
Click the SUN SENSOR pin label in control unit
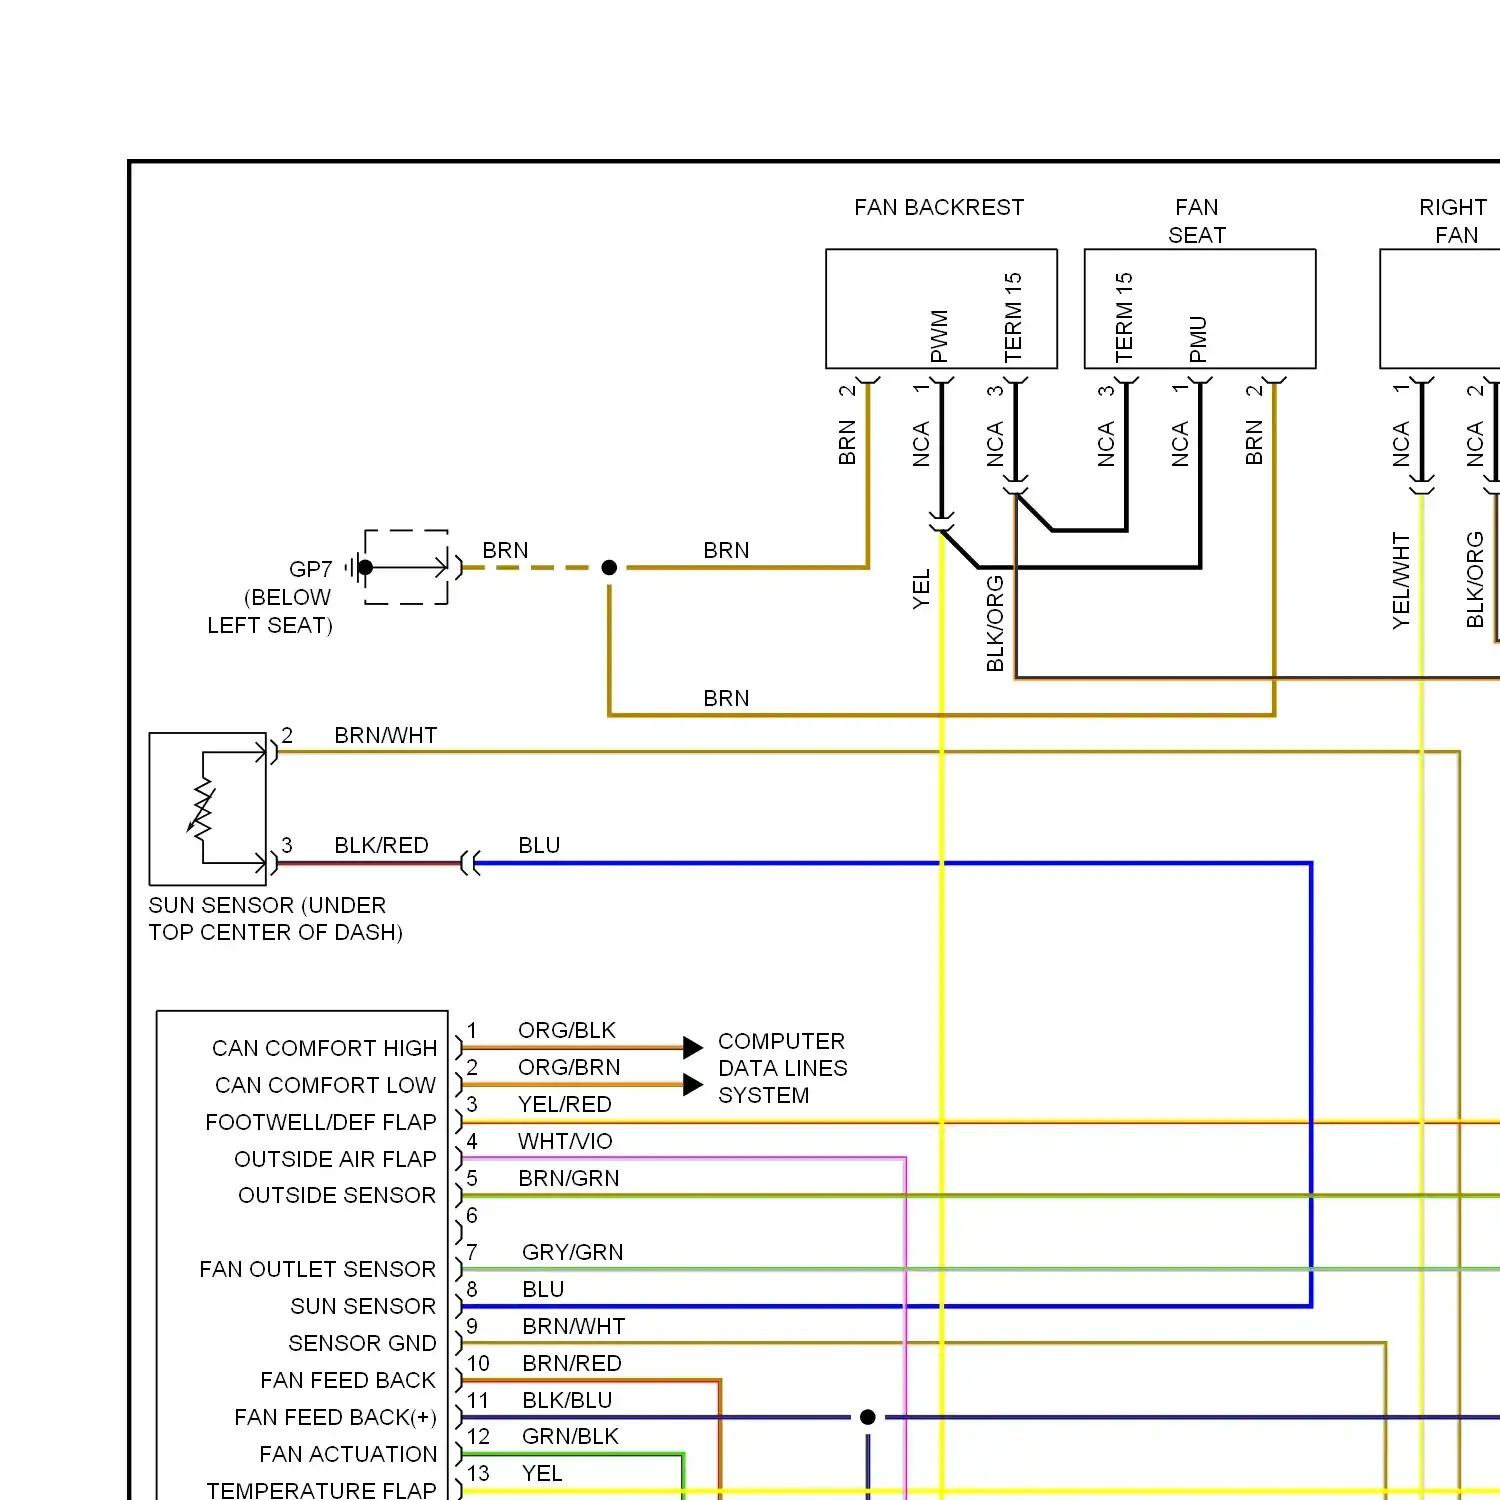363,1306
